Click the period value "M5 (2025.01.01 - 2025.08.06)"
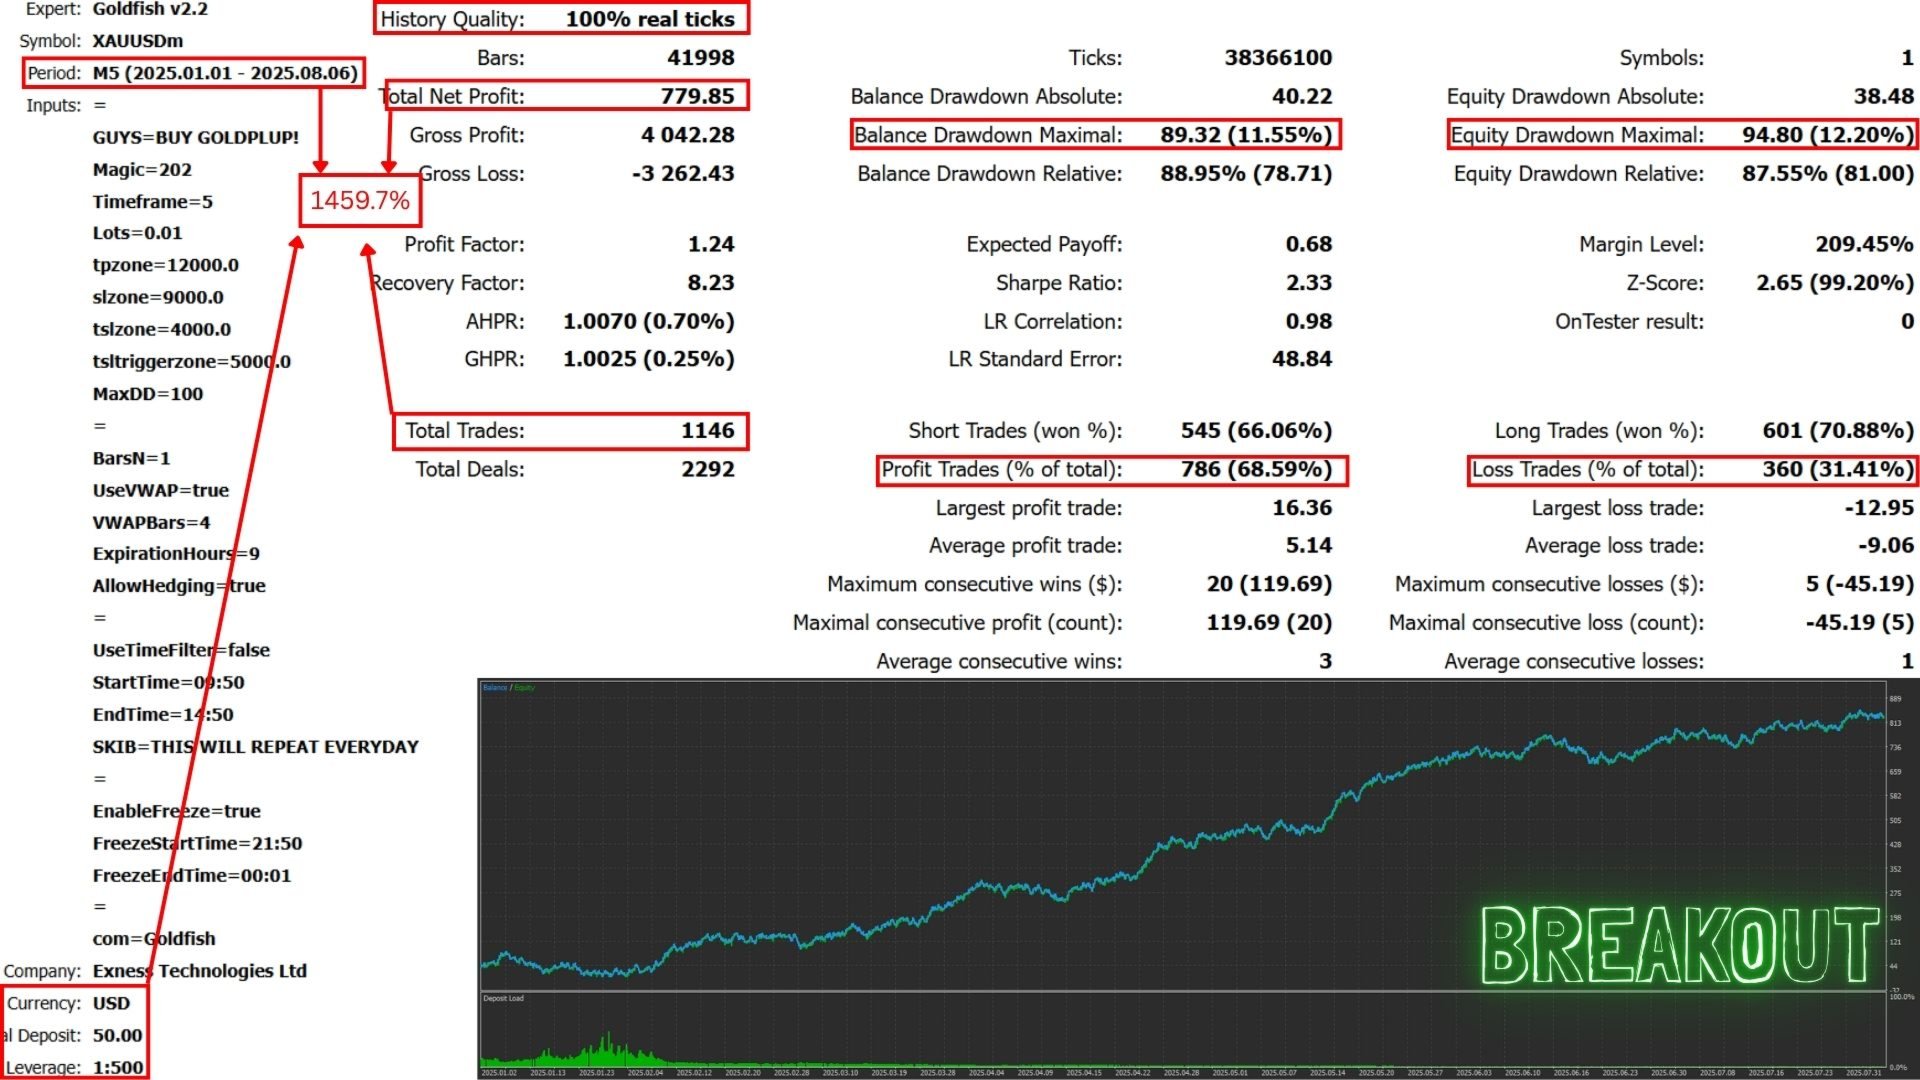The image size is (1920, 1080). 225,73
